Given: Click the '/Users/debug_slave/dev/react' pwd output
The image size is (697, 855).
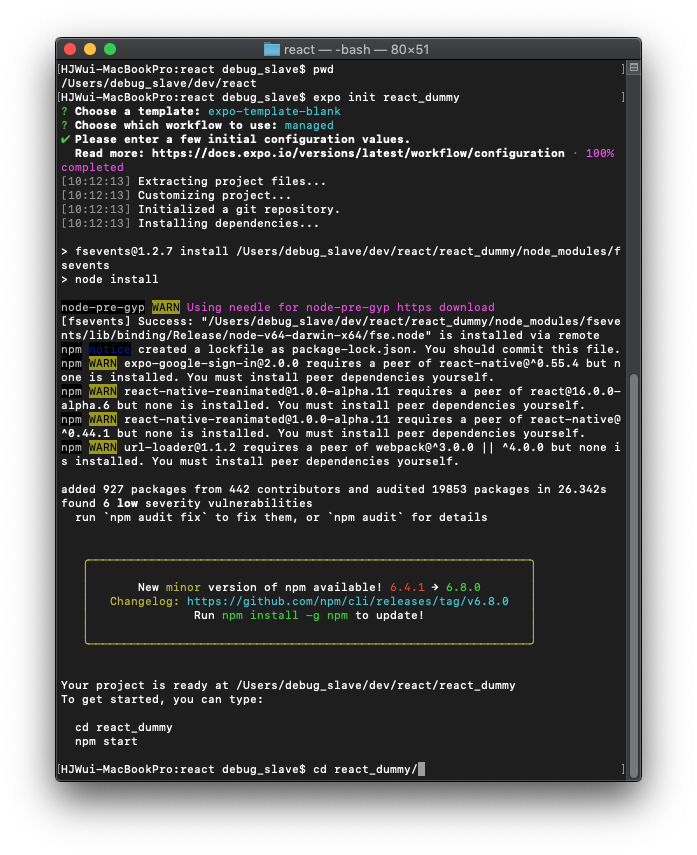Looking at the screenshot, I should tap(159, 83).
